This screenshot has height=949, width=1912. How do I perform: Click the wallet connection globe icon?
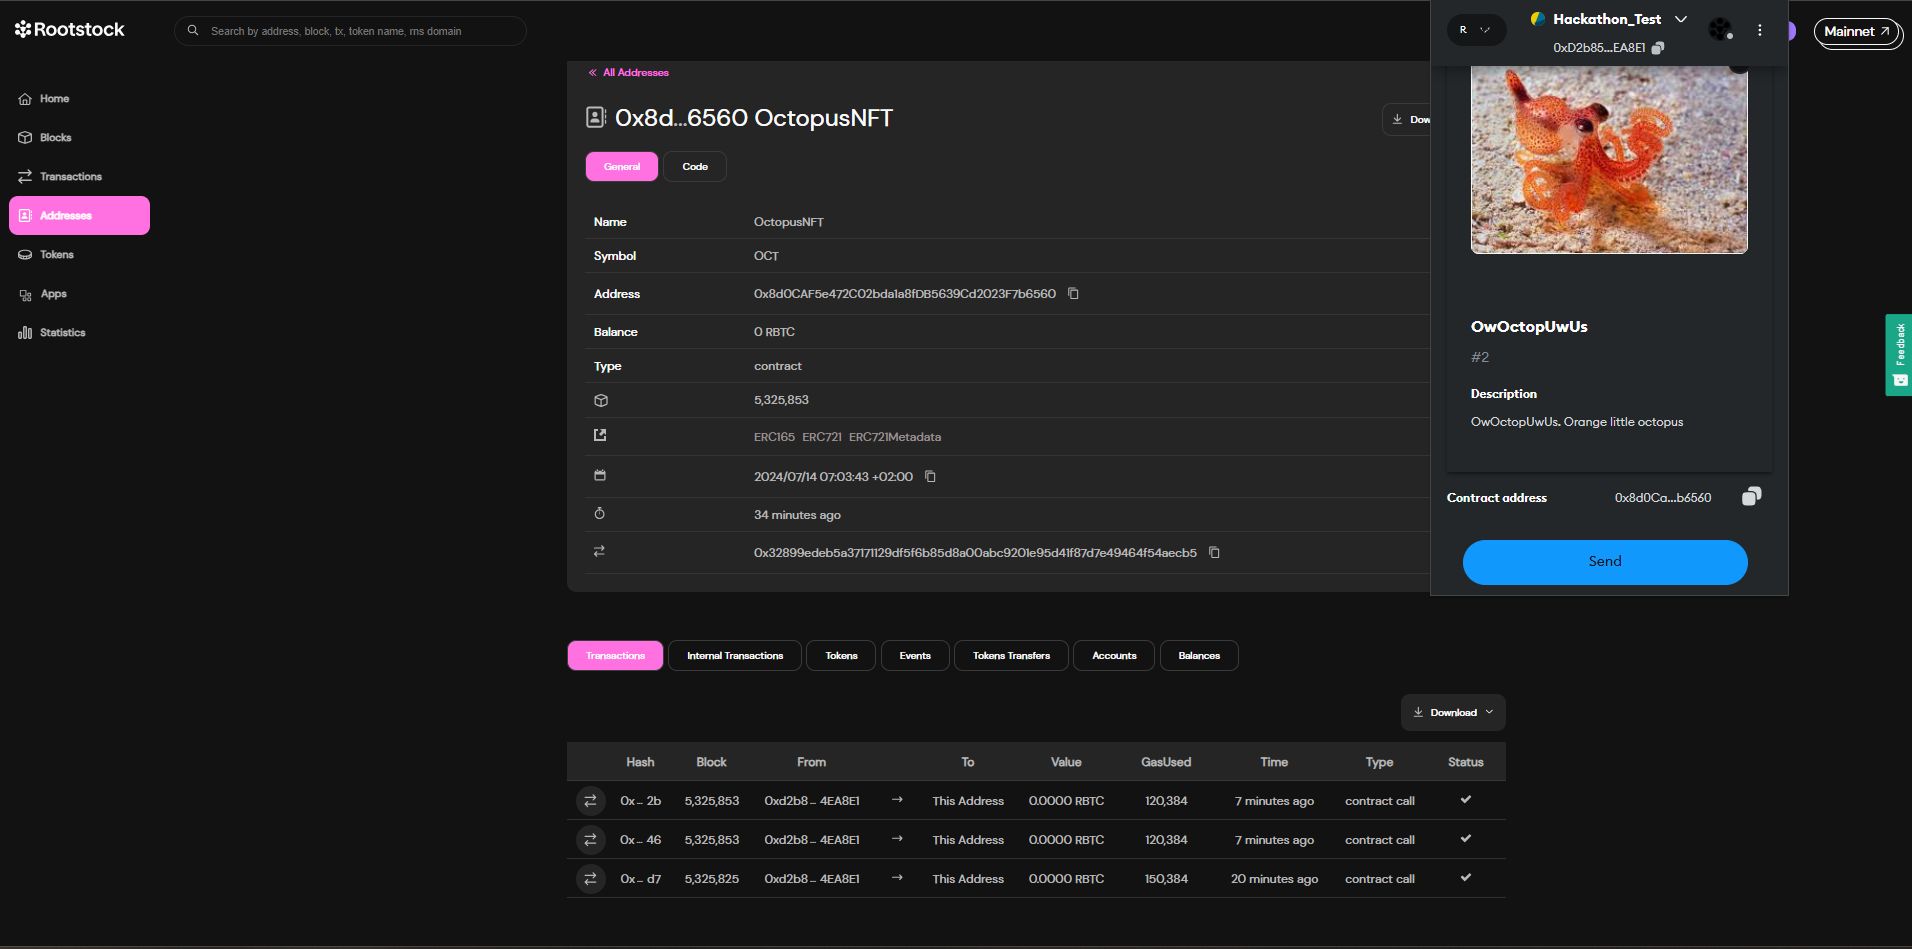(x=1720, y=30)
